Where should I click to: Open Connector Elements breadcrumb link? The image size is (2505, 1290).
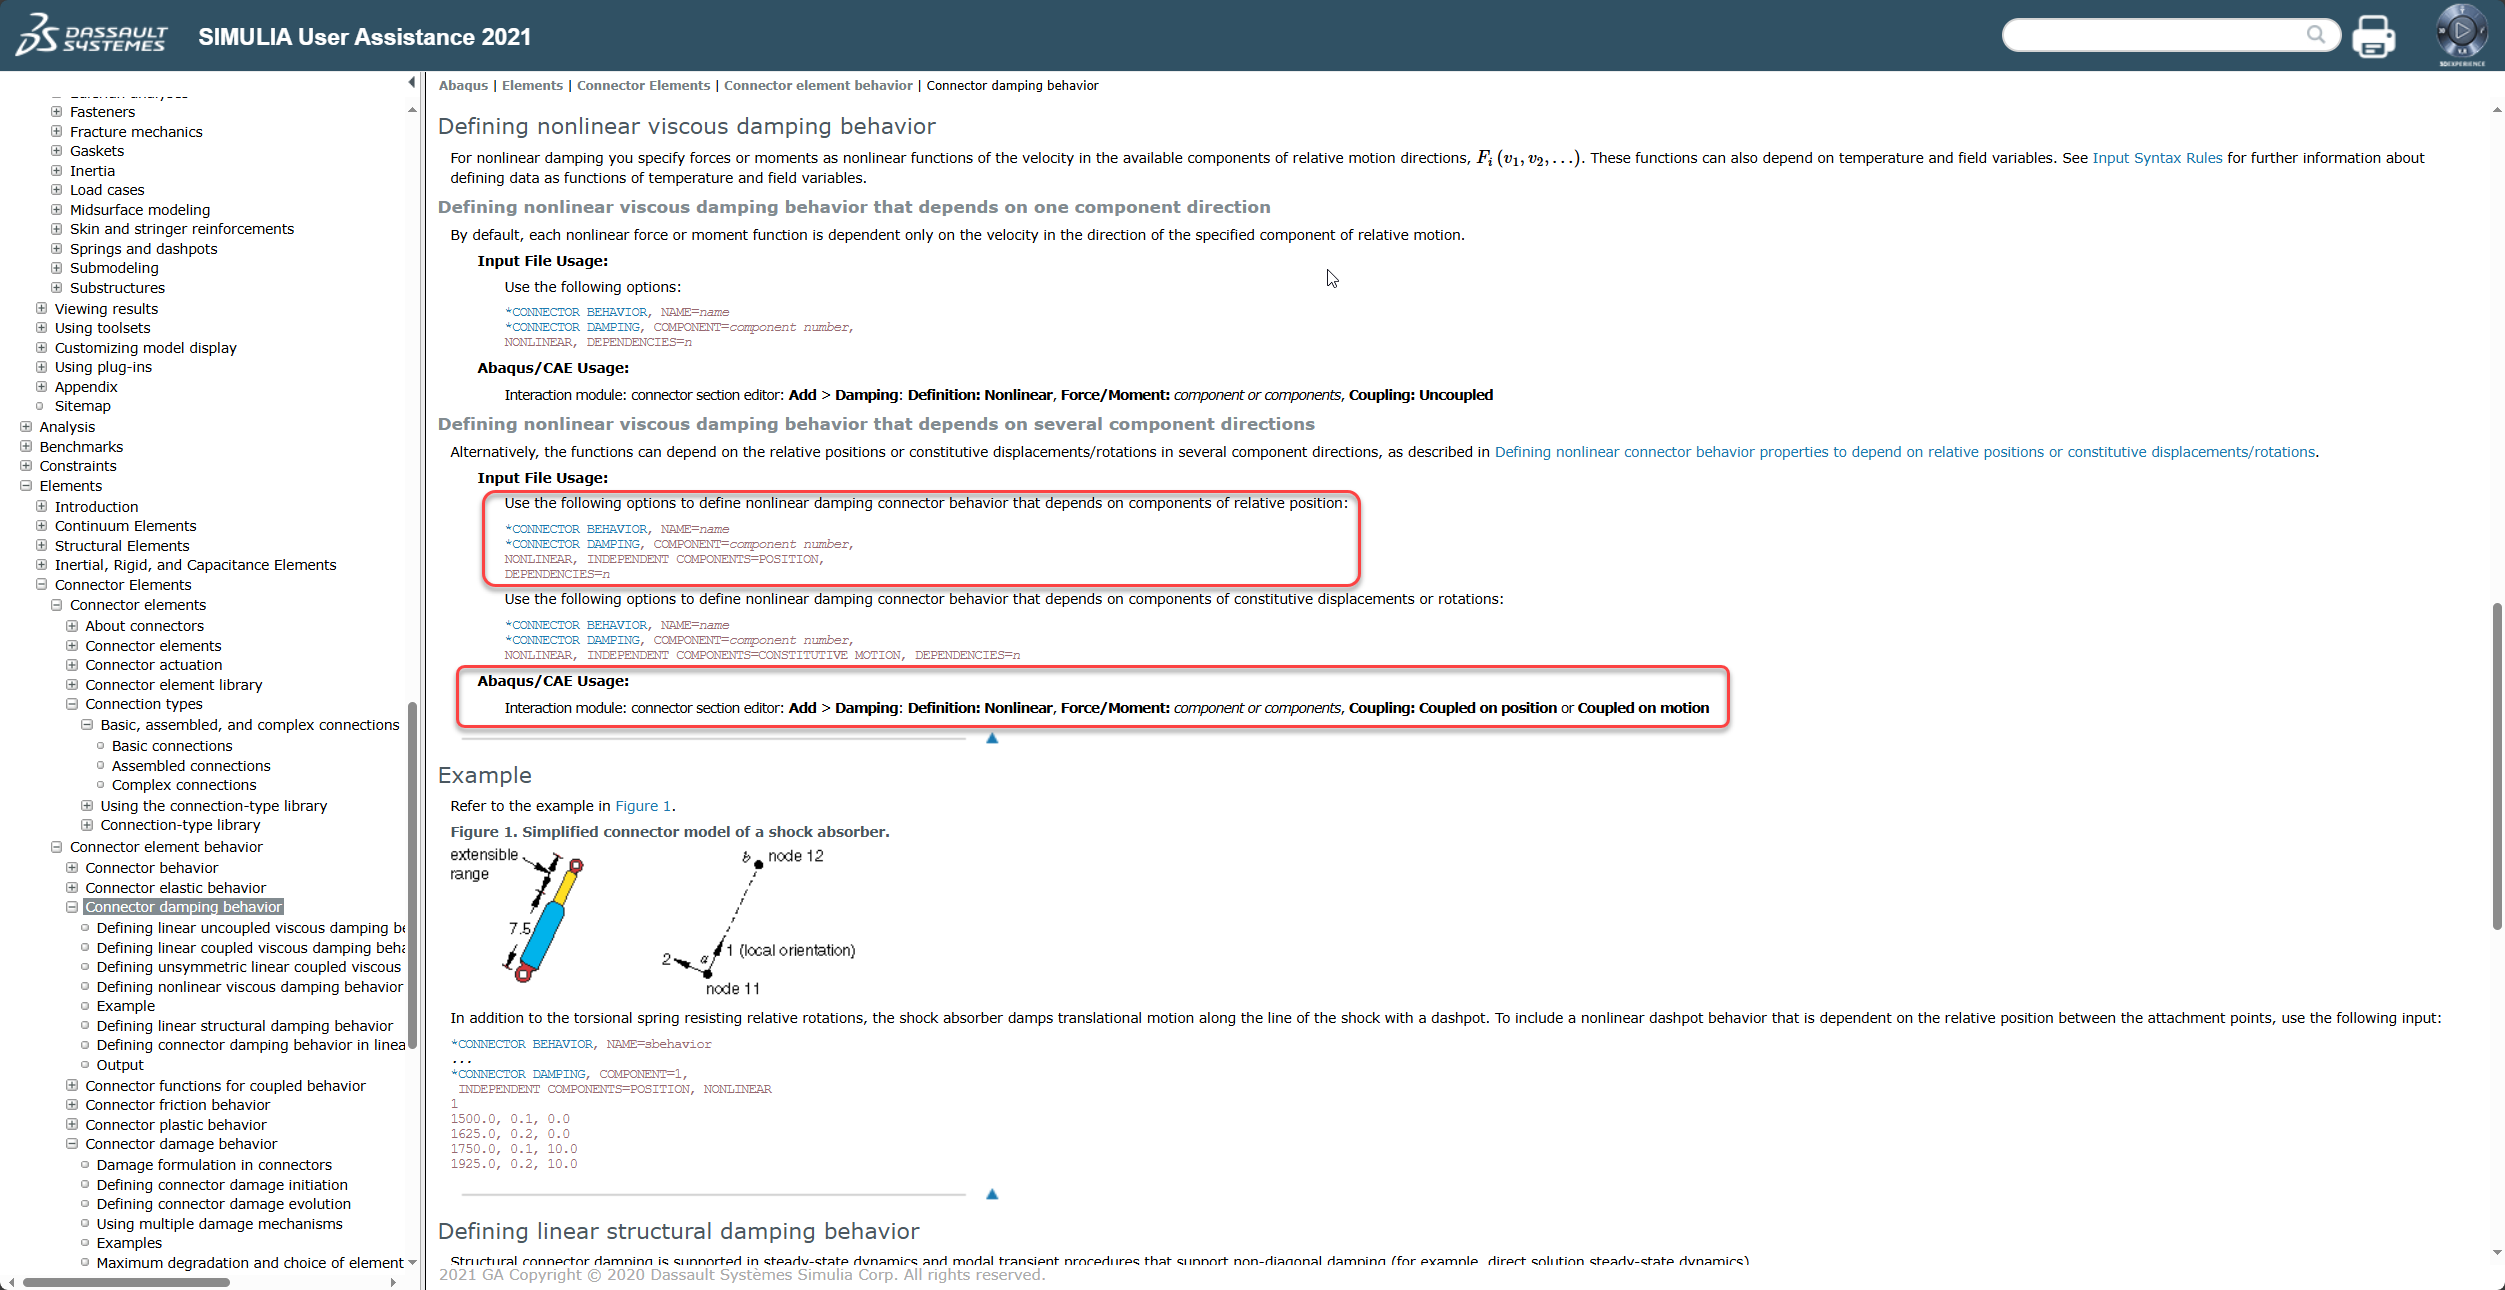pyautogui.click(x=643, y=86)
